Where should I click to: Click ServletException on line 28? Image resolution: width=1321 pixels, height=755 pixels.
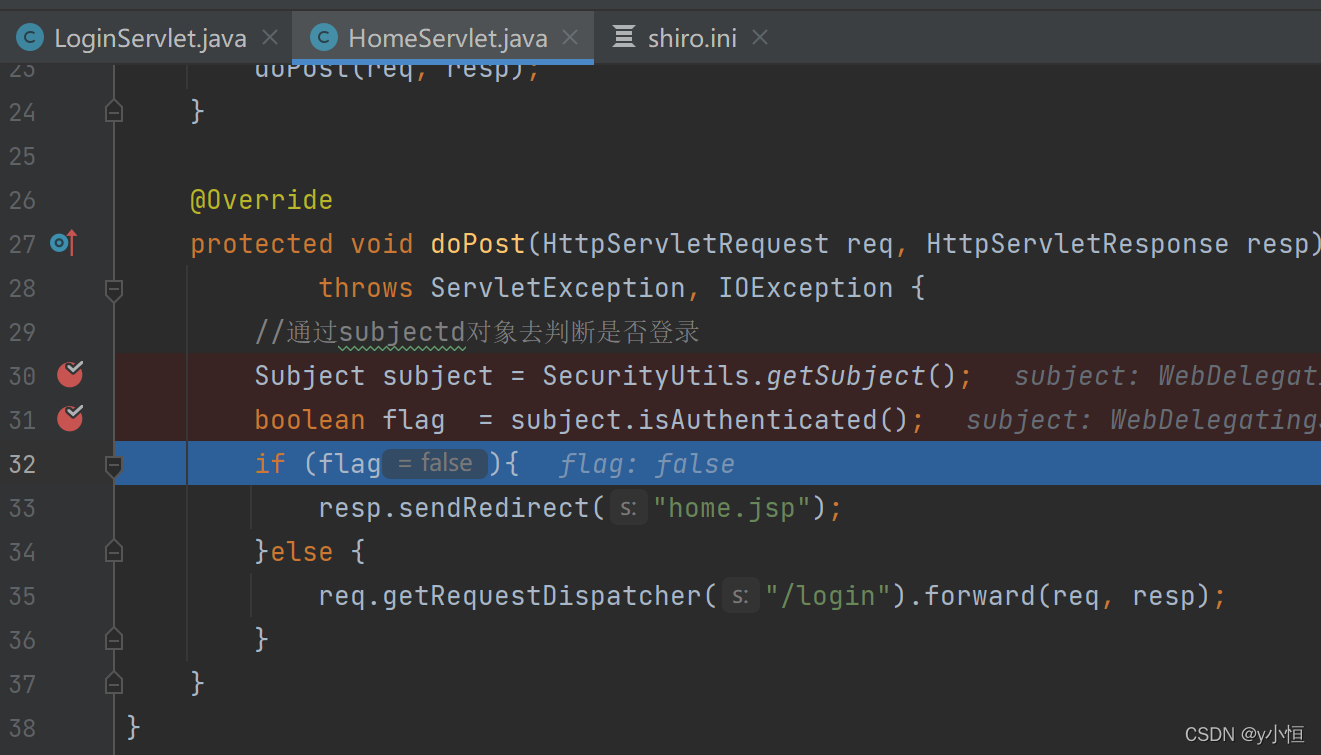coord(558,288)
